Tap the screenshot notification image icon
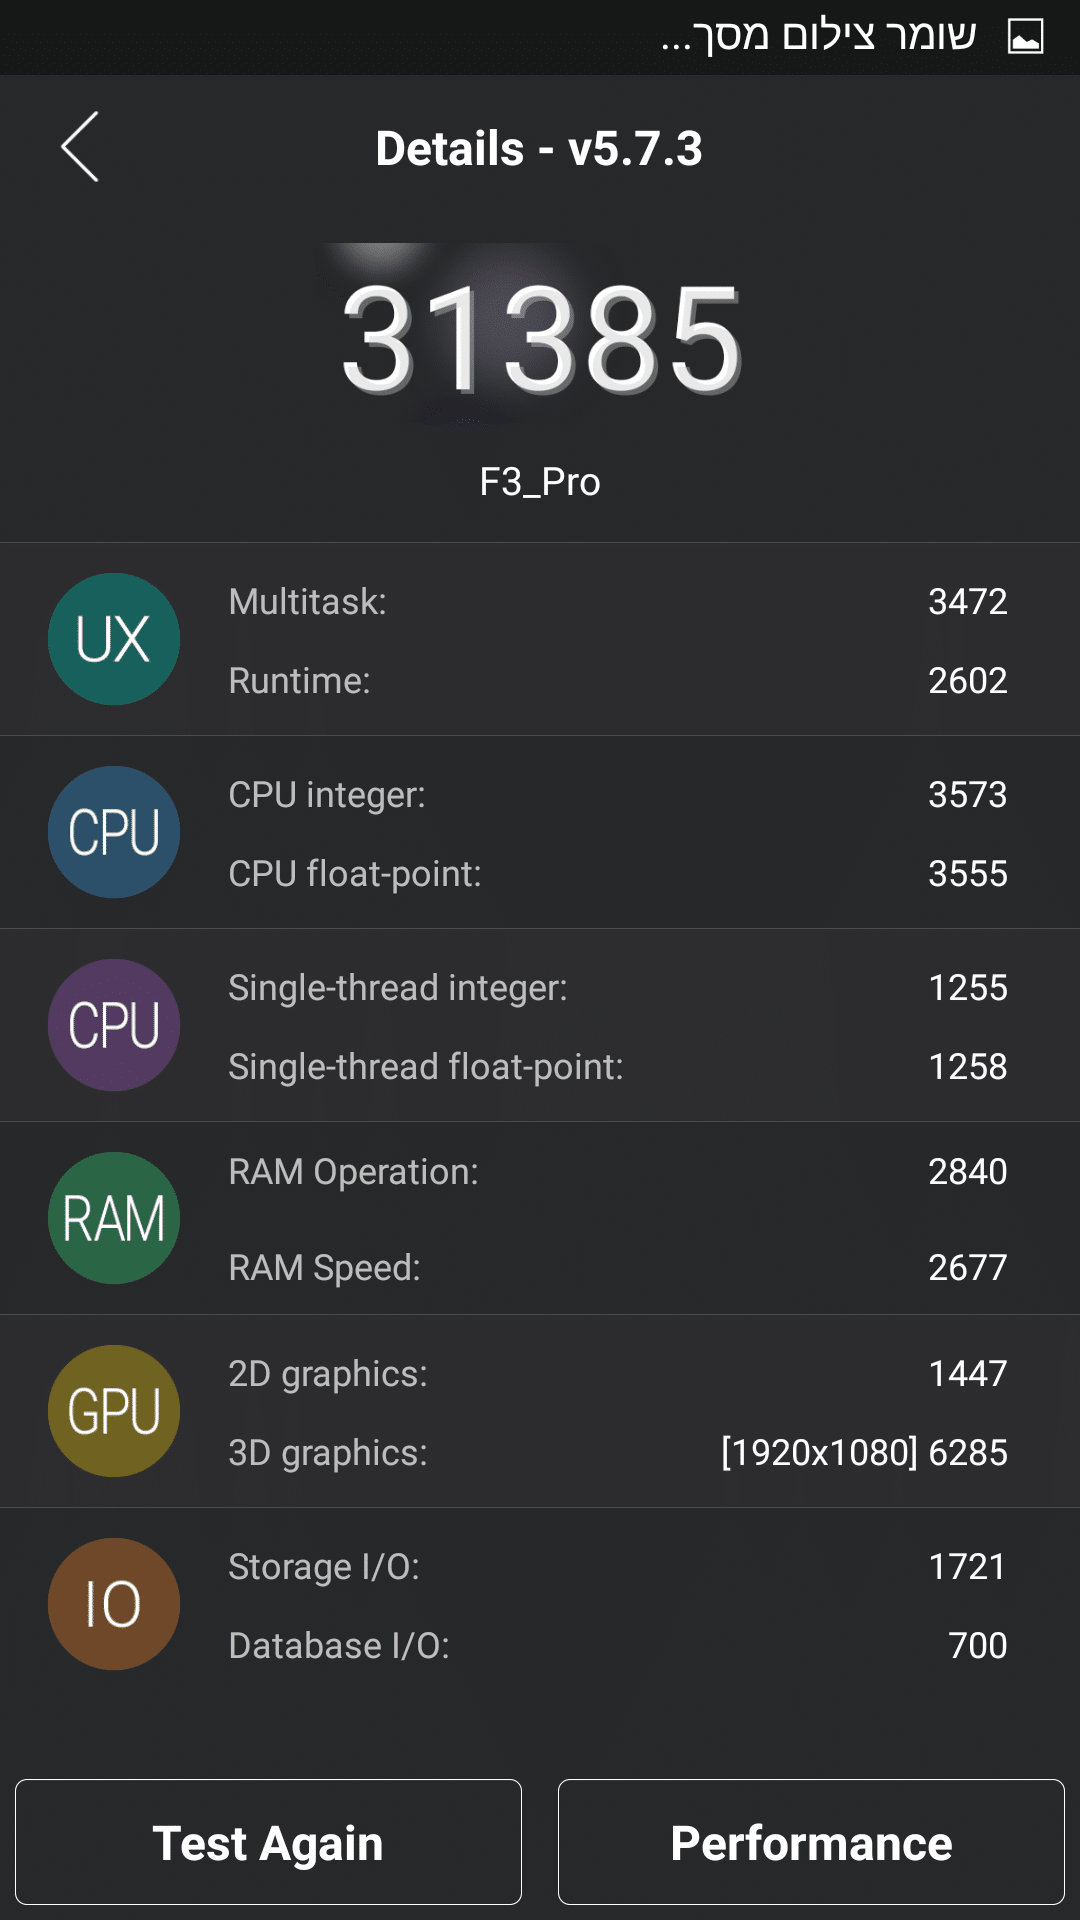 1025,37
